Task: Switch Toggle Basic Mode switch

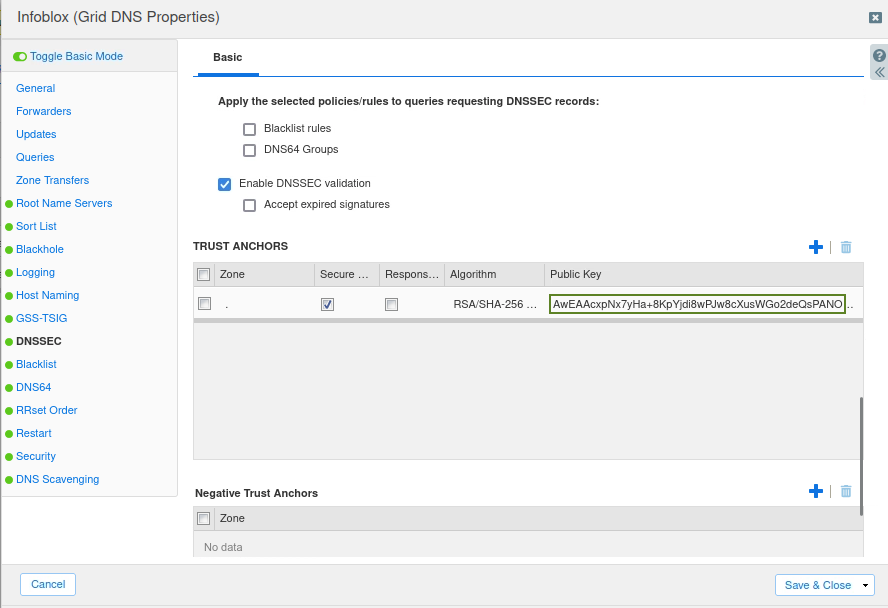Action: pos(20,57)
